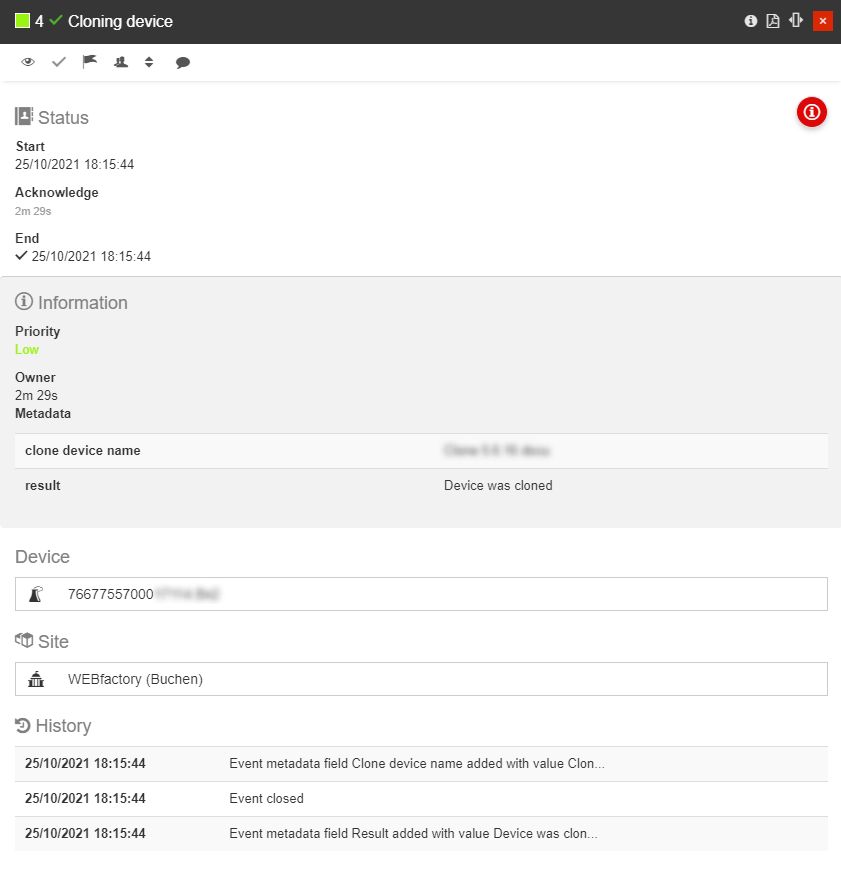
Task: Assign owner using the people icon
Action: pos(121,62)
